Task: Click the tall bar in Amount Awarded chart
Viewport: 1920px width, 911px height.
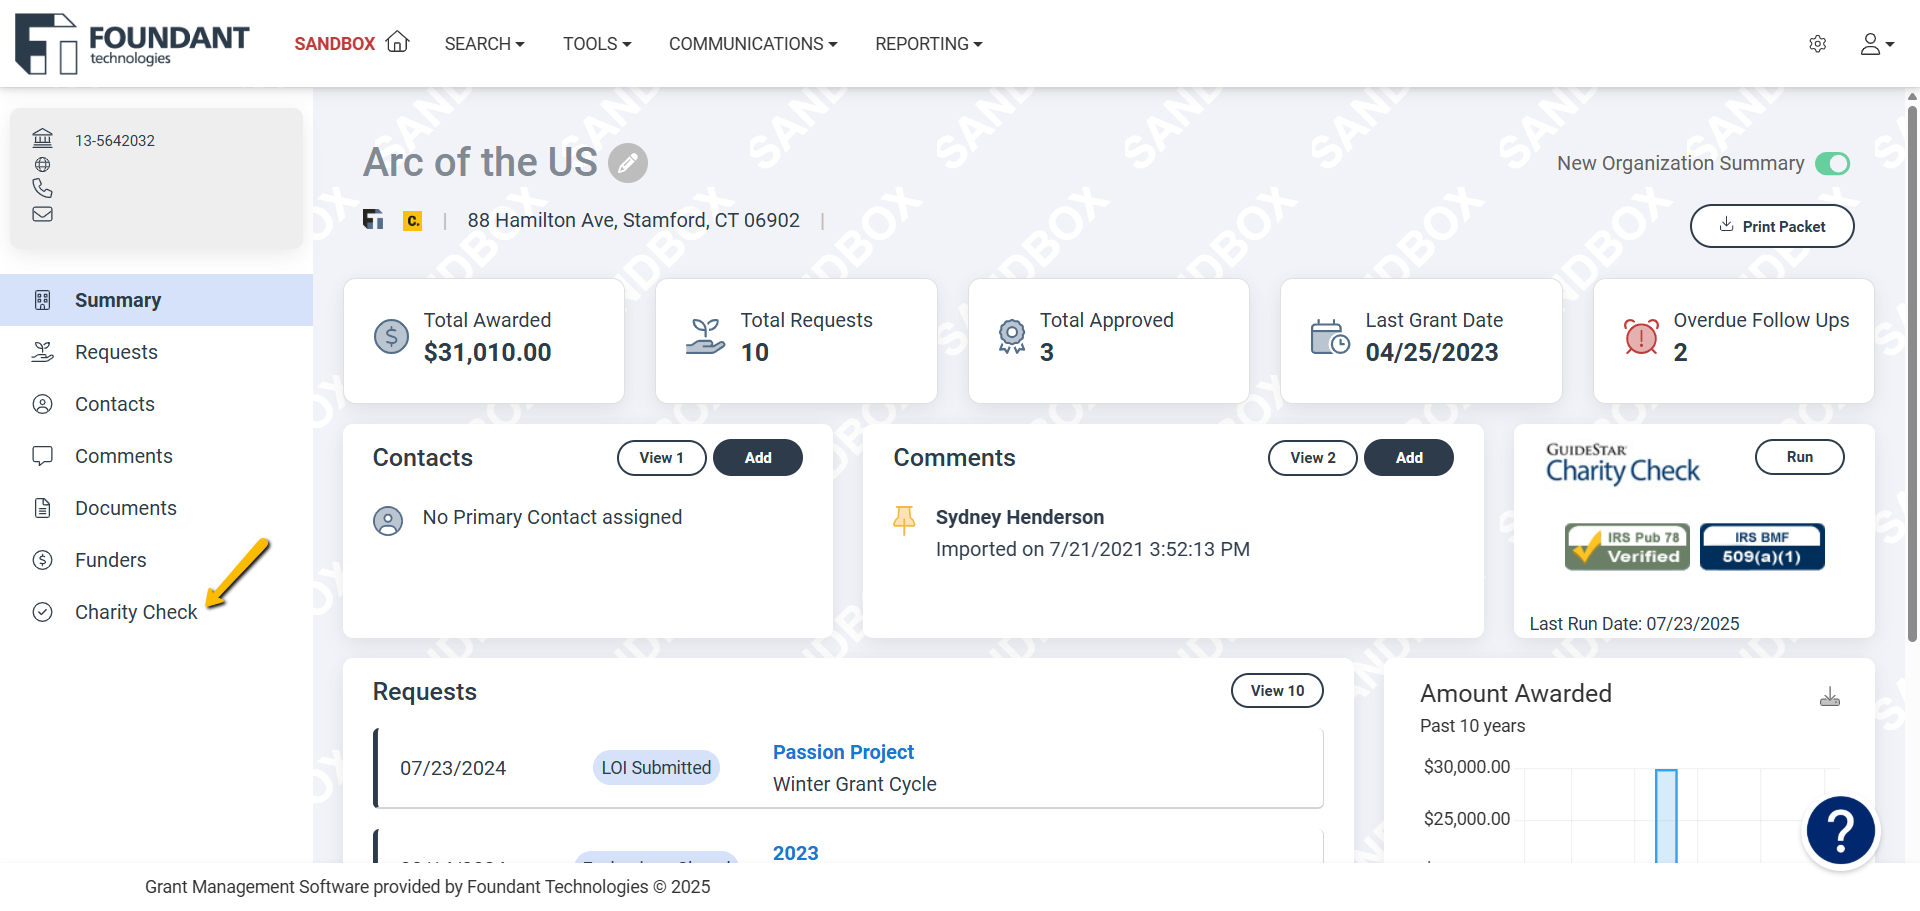Action: coord(1666,815)
